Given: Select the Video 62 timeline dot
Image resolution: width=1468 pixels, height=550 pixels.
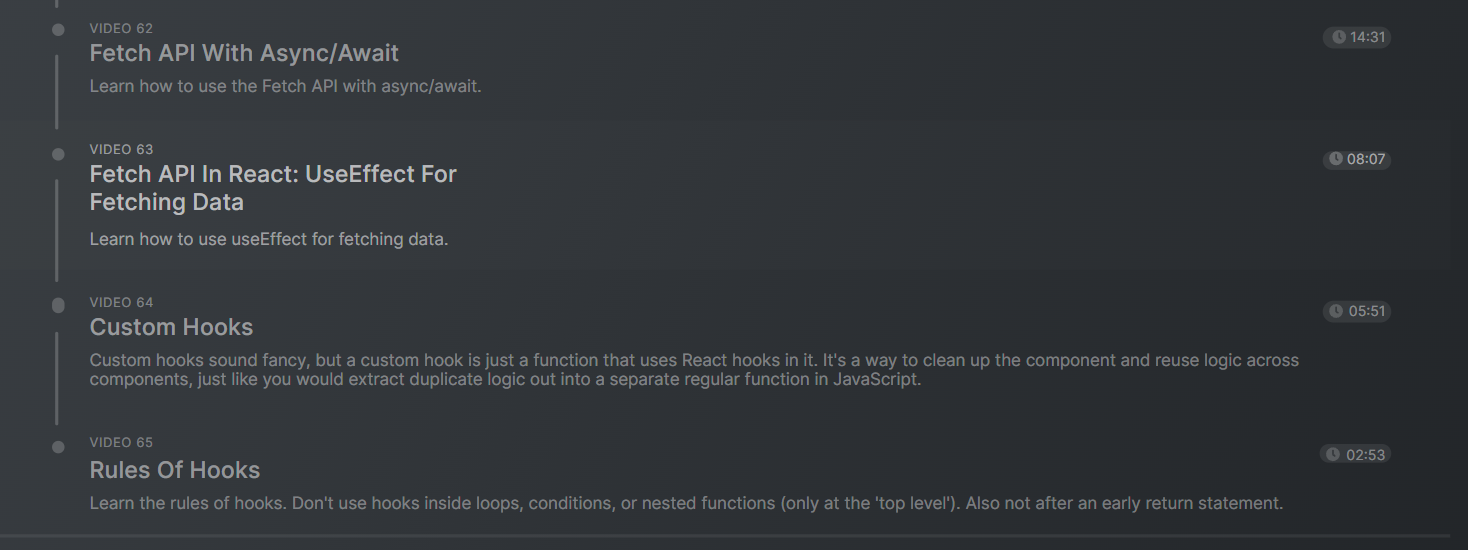Looking at the screenshot, I should (58, 30).
